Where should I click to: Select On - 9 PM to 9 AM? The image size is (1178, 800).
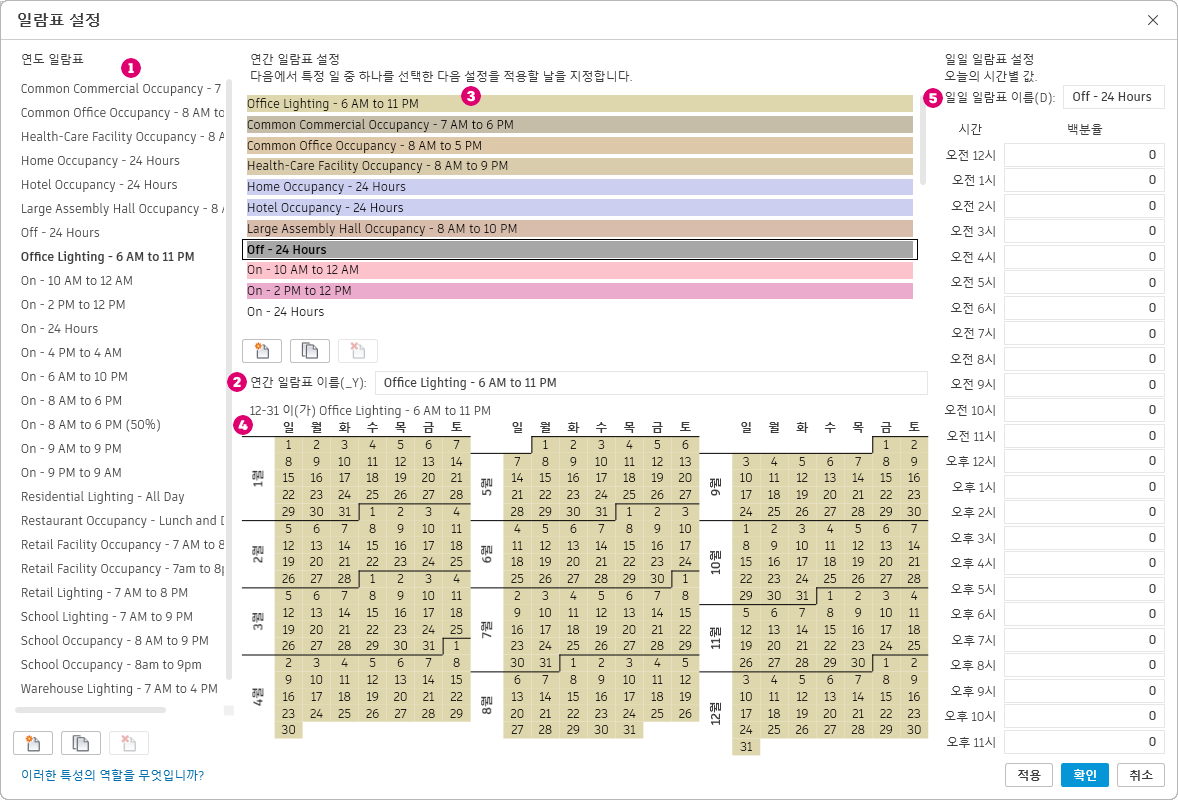71,473
